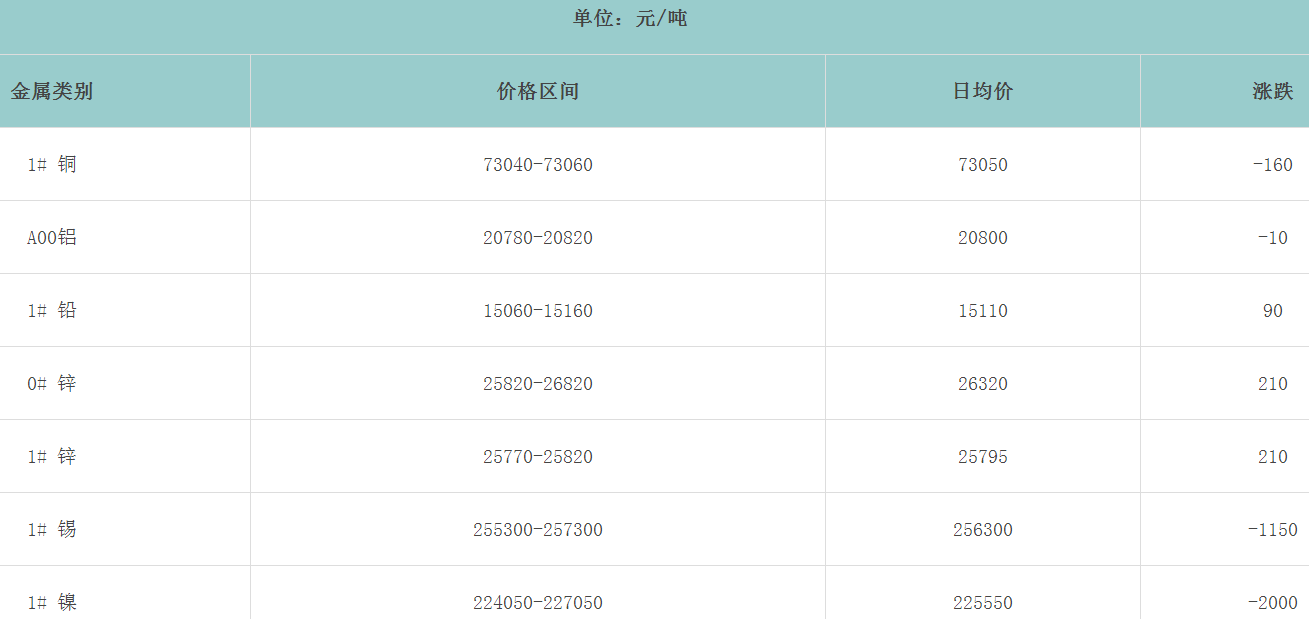Click the 26320 daily average value
The height and width of the screenshot is (619, 1309).
pyautogui.click(x=983, y=384)
